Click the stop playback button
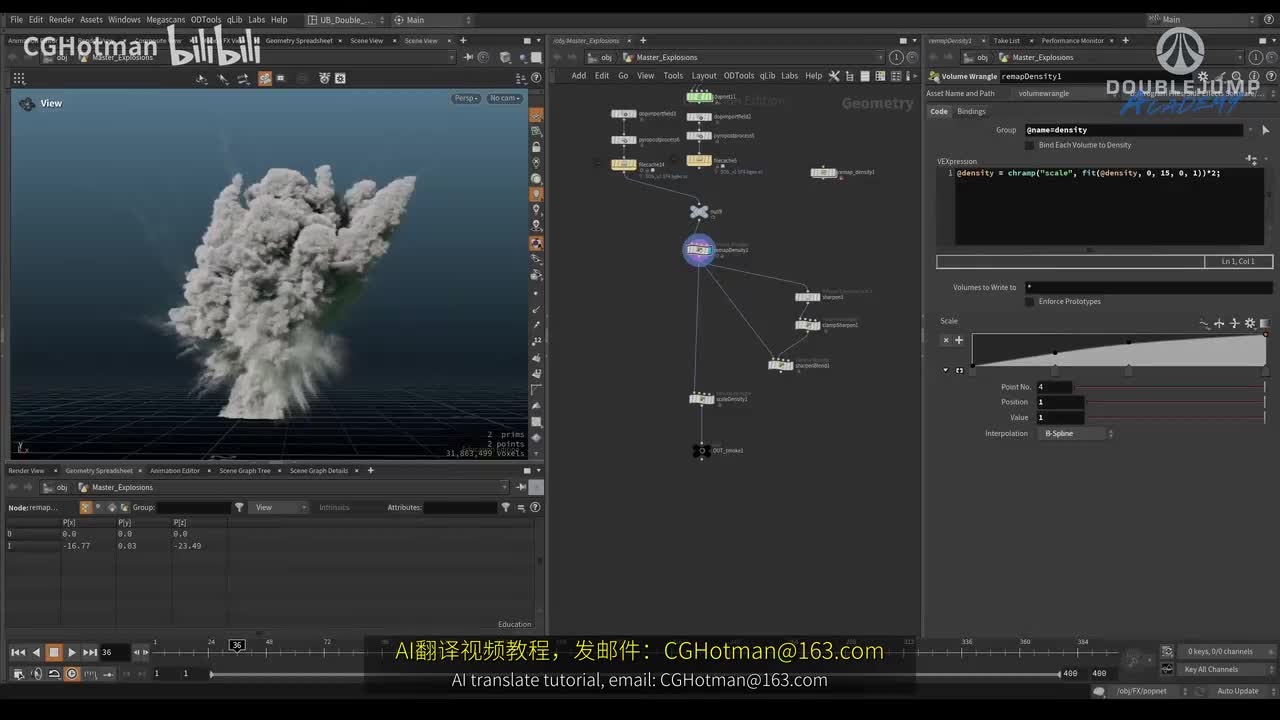 click(54, 652)
